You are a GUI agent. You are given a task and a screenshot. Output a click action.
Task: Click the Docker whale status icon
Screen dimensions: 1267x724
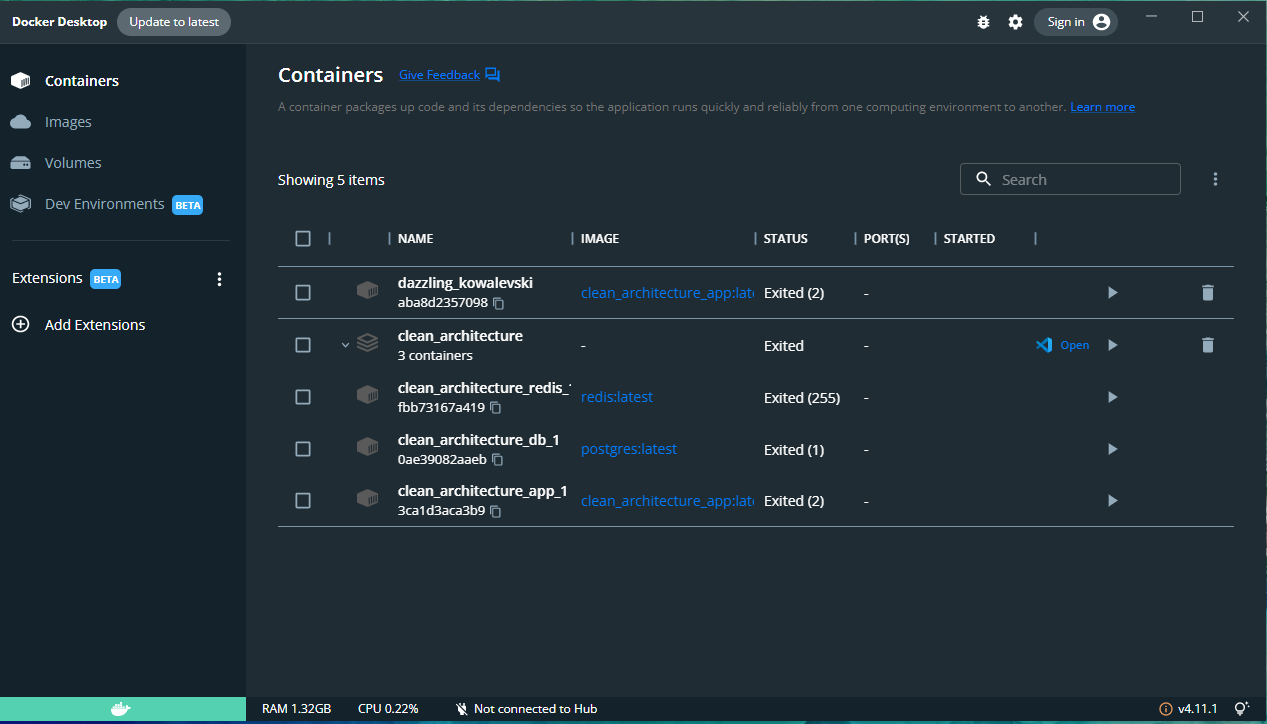[120, 710]
